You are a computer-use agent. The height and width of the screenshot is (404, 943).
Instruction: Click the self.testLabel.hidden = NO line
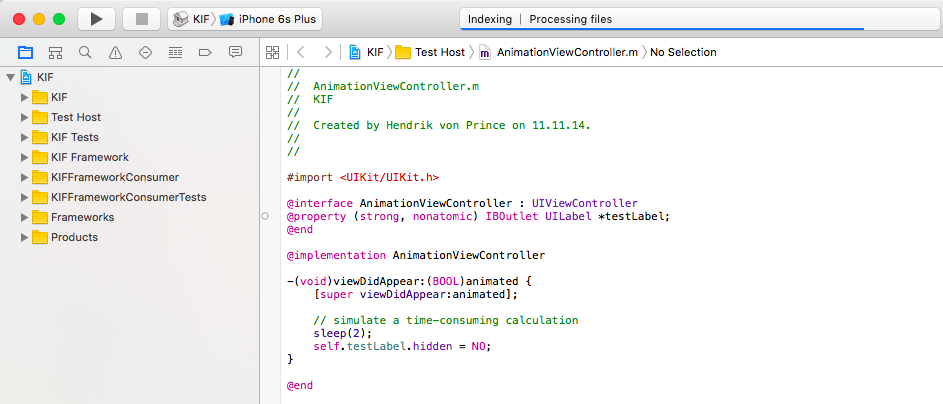(402, 347)
